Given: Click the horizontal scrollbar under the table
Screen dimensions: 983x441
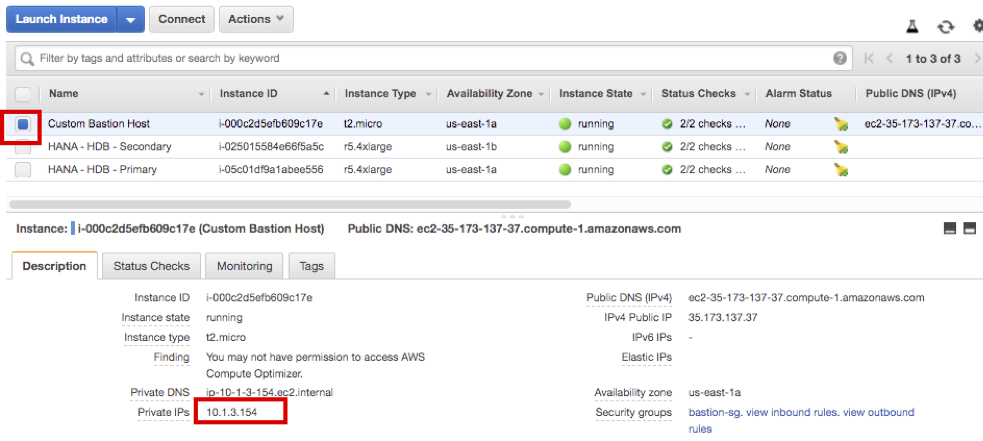Looking at the screenshot, I should tap(290, 204).
